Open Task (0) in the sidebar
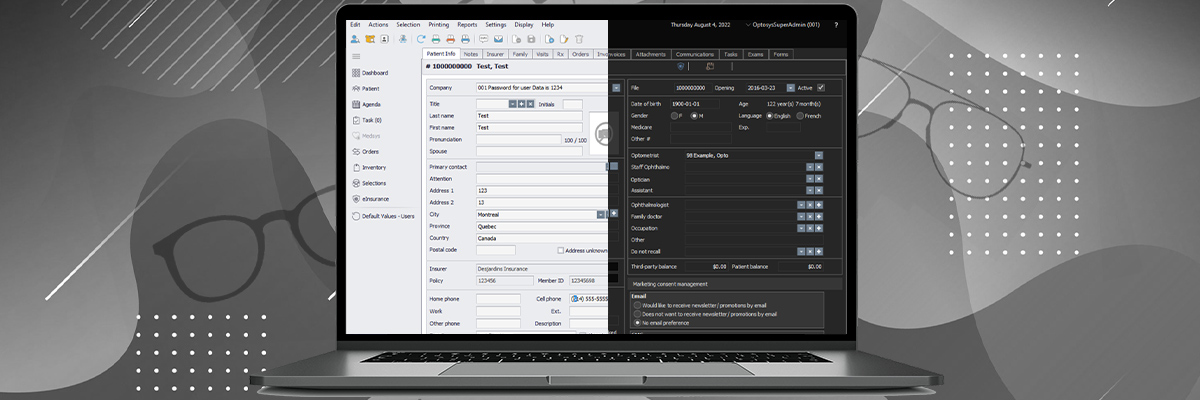The image size is (1200, 400). click(367, 120)
